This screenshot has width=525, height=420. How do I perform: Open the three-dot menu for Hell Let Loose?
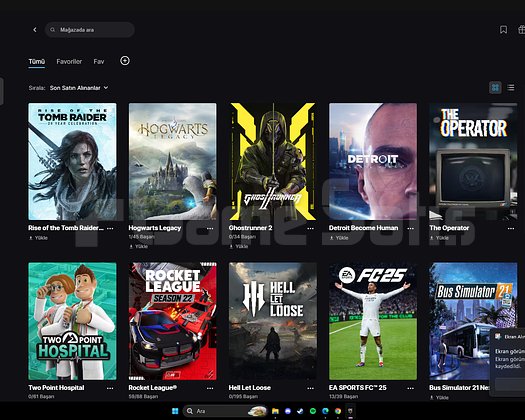click(310, 388)
